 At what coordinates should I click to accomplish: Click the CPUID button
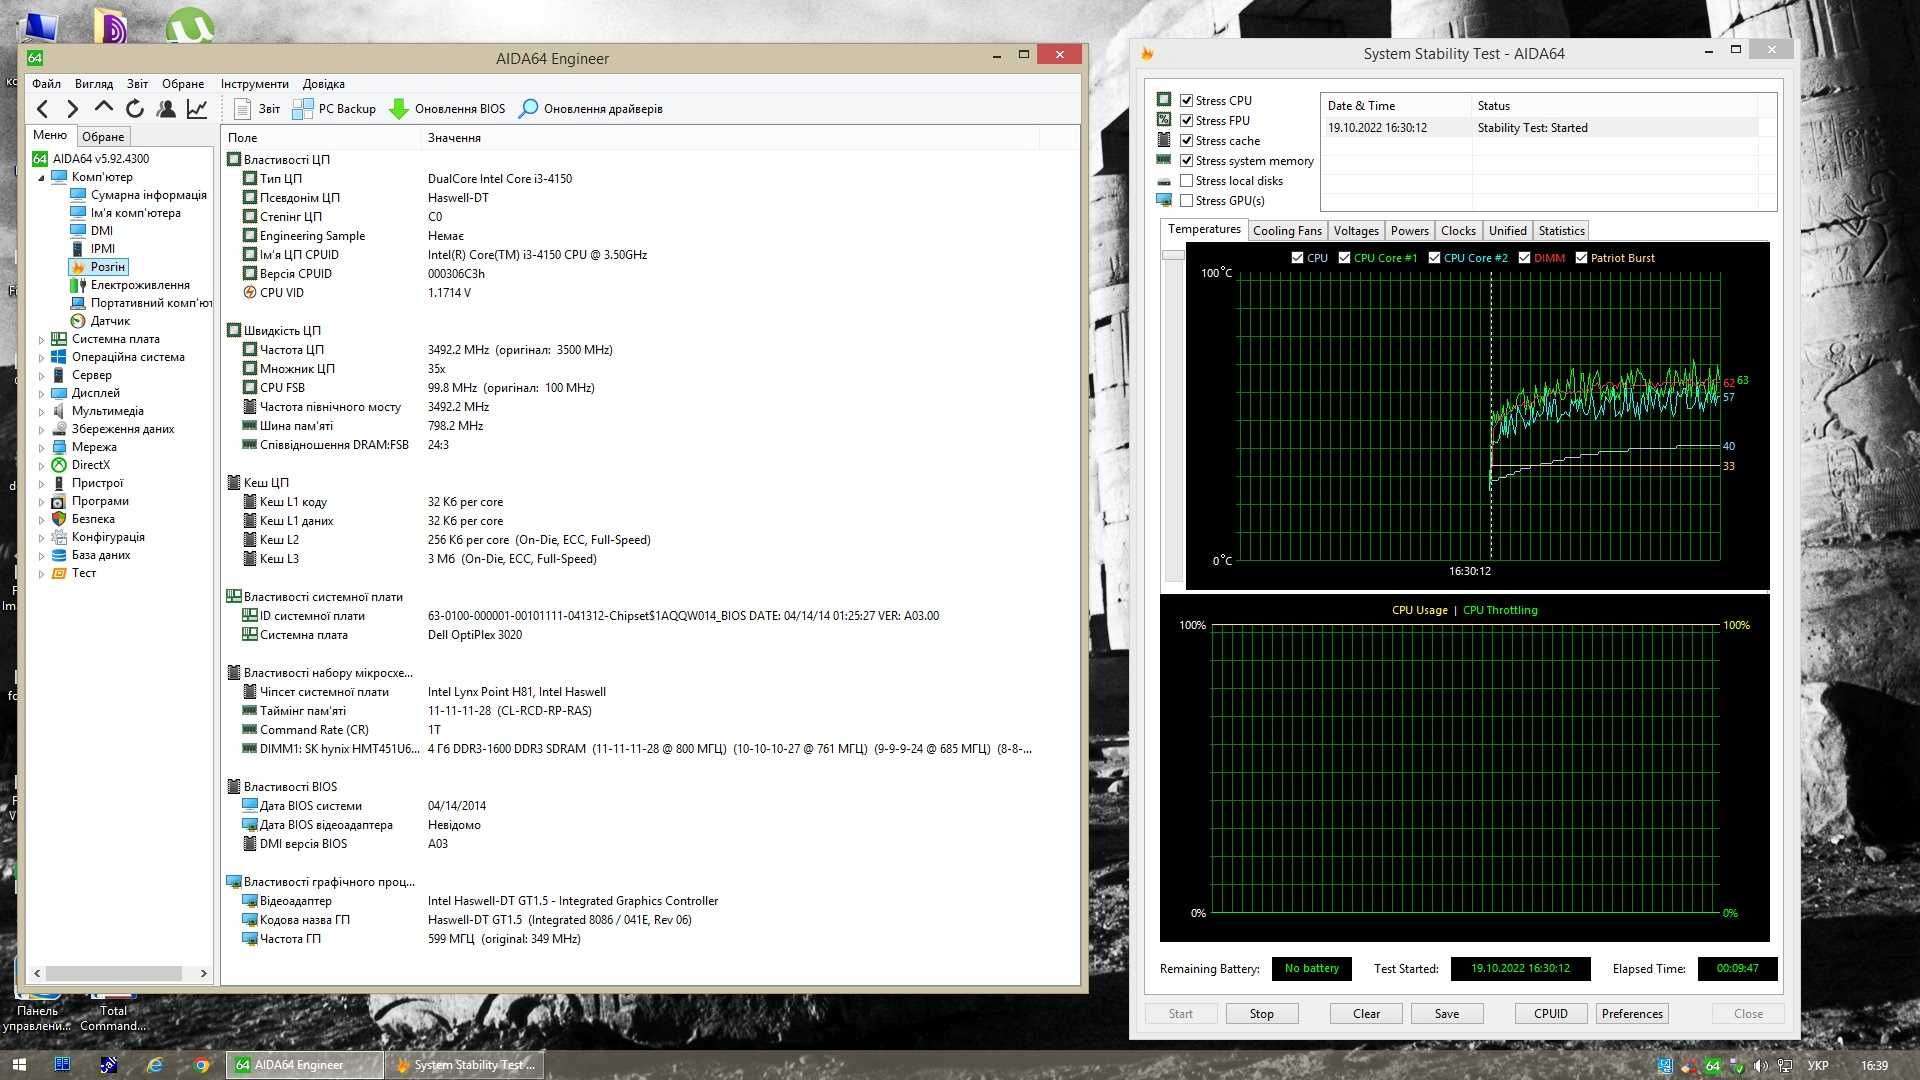pyautogui.click(x=1550, y=1014)
